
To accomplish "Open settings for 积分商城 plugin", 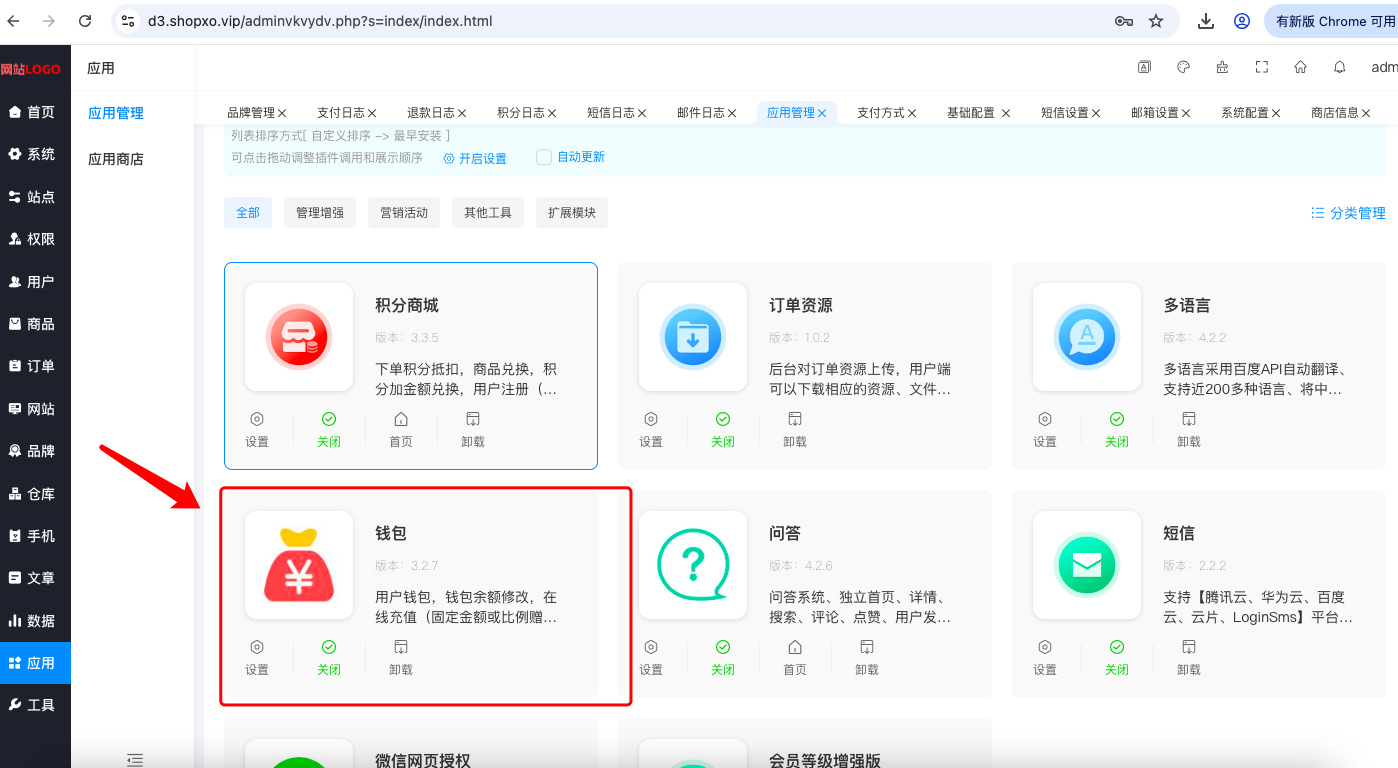I will click(x=257, y=429).
